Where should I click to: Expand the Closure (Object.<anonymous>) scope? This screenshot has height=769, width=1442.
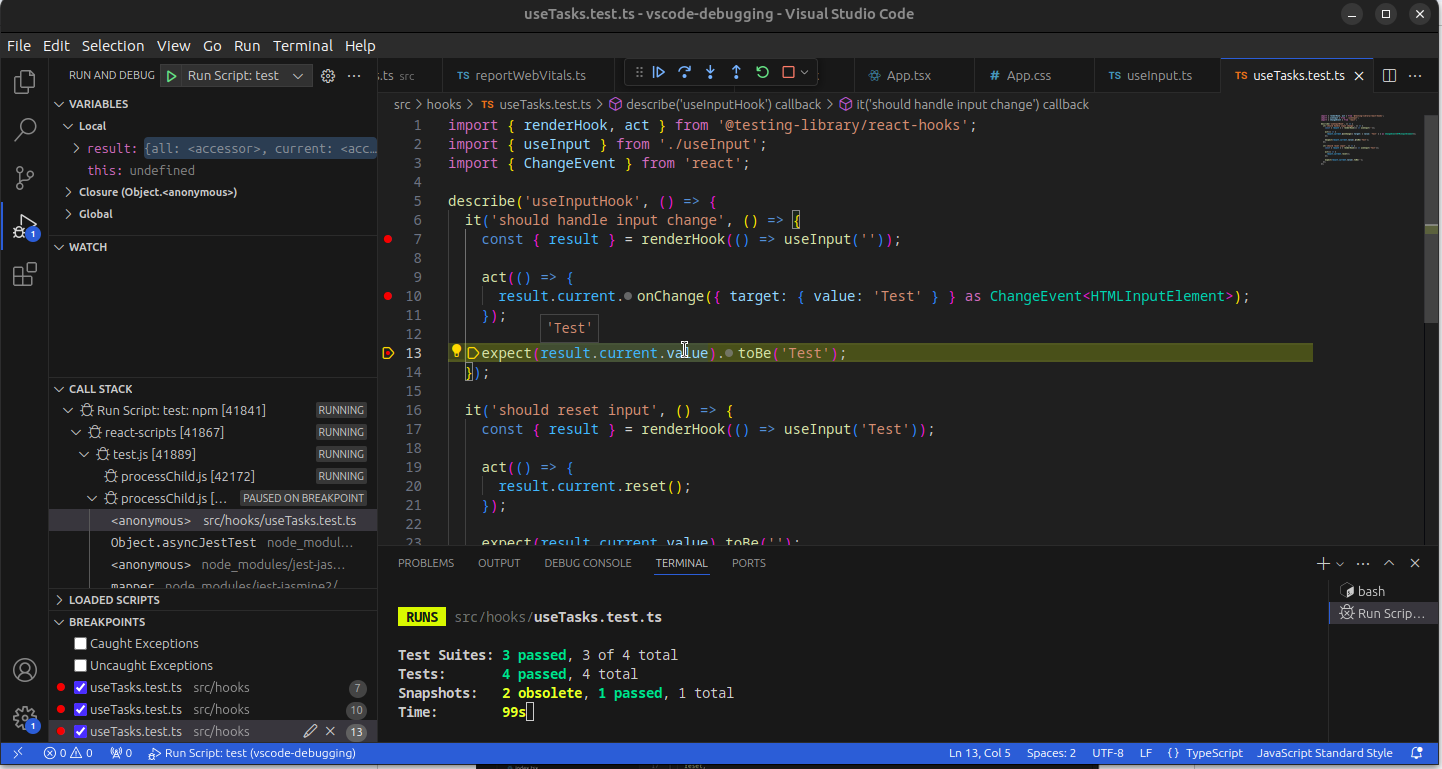[x=69, y=192]
